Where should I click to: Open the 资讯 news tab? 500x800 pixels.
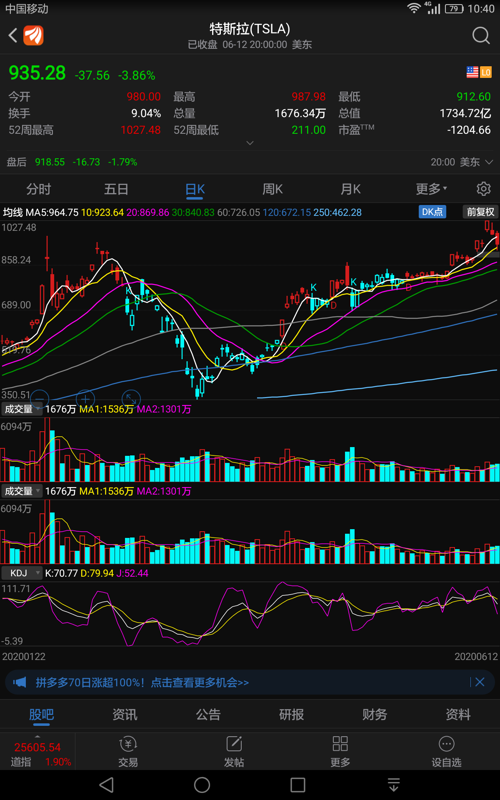(124, 715)
